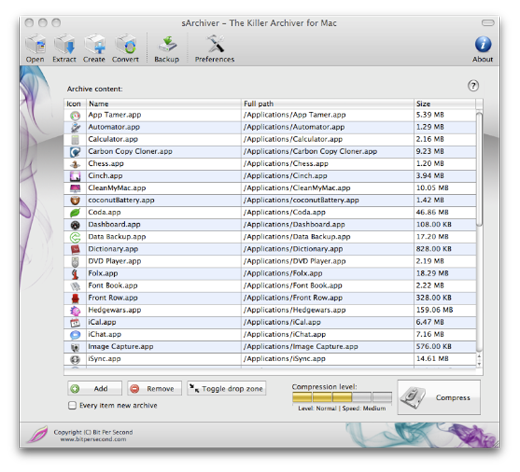
Task: Open the www.bitpersecond.com link
Action: 93,439
